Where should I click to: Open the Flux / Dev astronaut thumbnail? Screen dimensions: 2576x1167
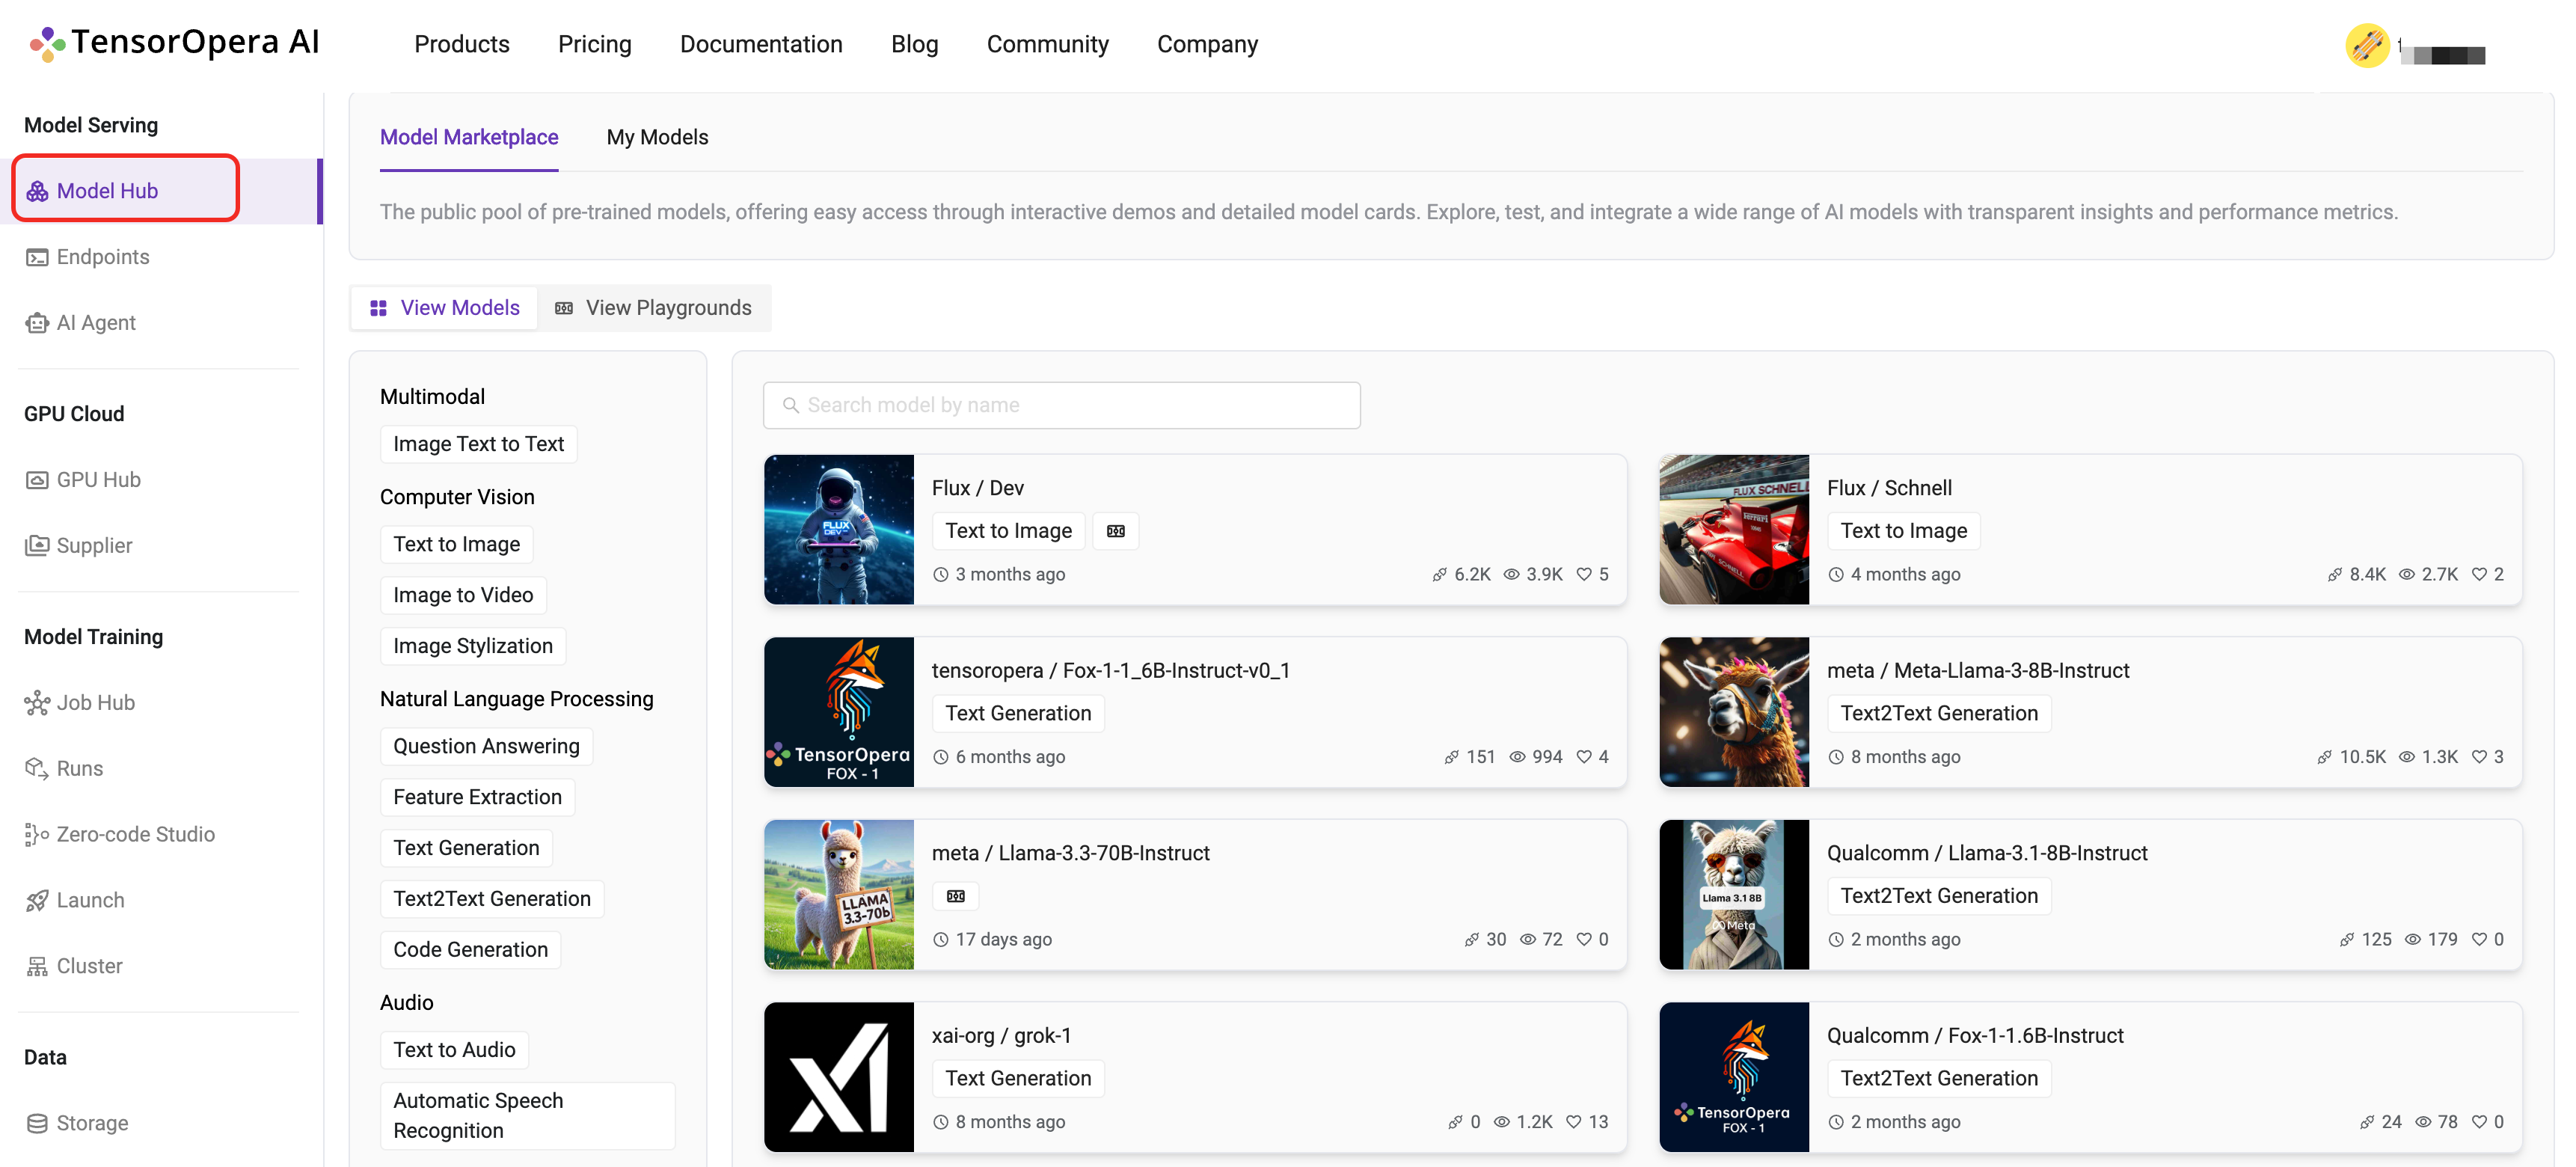tap(838, 530)
